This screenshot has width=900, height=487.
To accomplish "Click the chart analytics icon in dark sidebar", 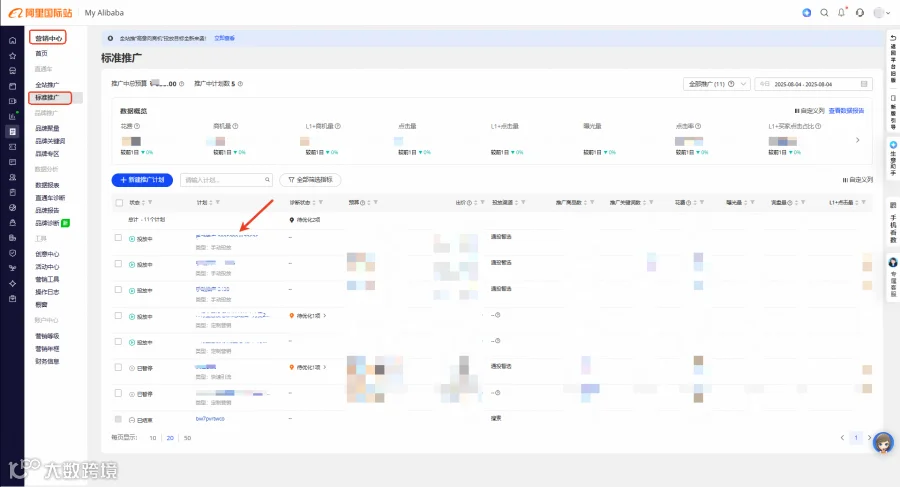I will (12, 117).
